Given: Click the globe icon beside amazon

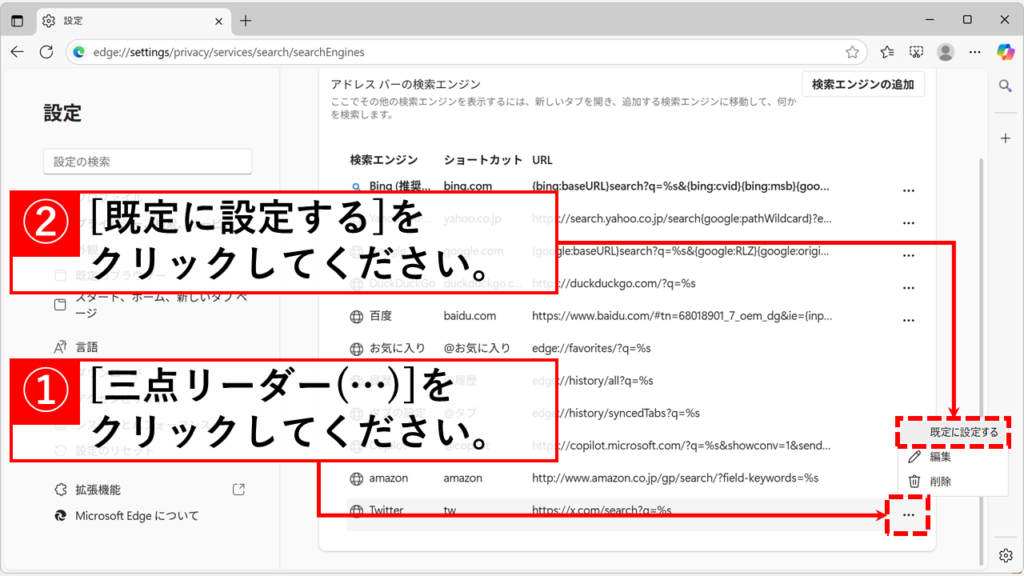Looking at the screenshot, I should [356, 479].
